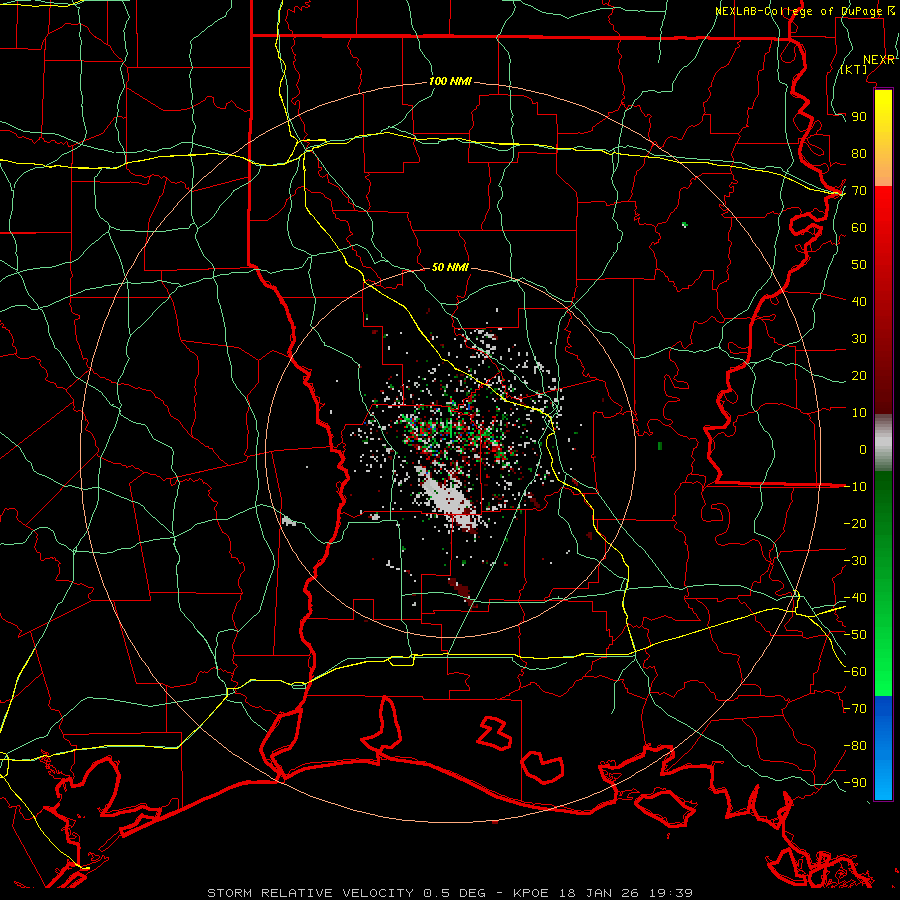Click the NEXR label above the color scale
Screen dimensions: 900x900
[x=879, y=60]
